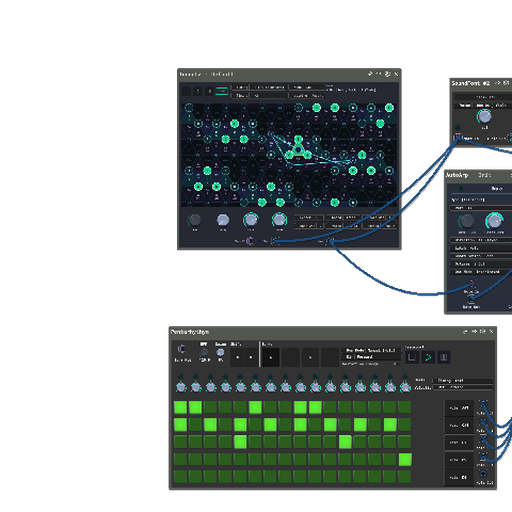Click the purple input jack in the SoundFont #2 window
This screenshot has height=512, width=512.
[x=458, y=137]
